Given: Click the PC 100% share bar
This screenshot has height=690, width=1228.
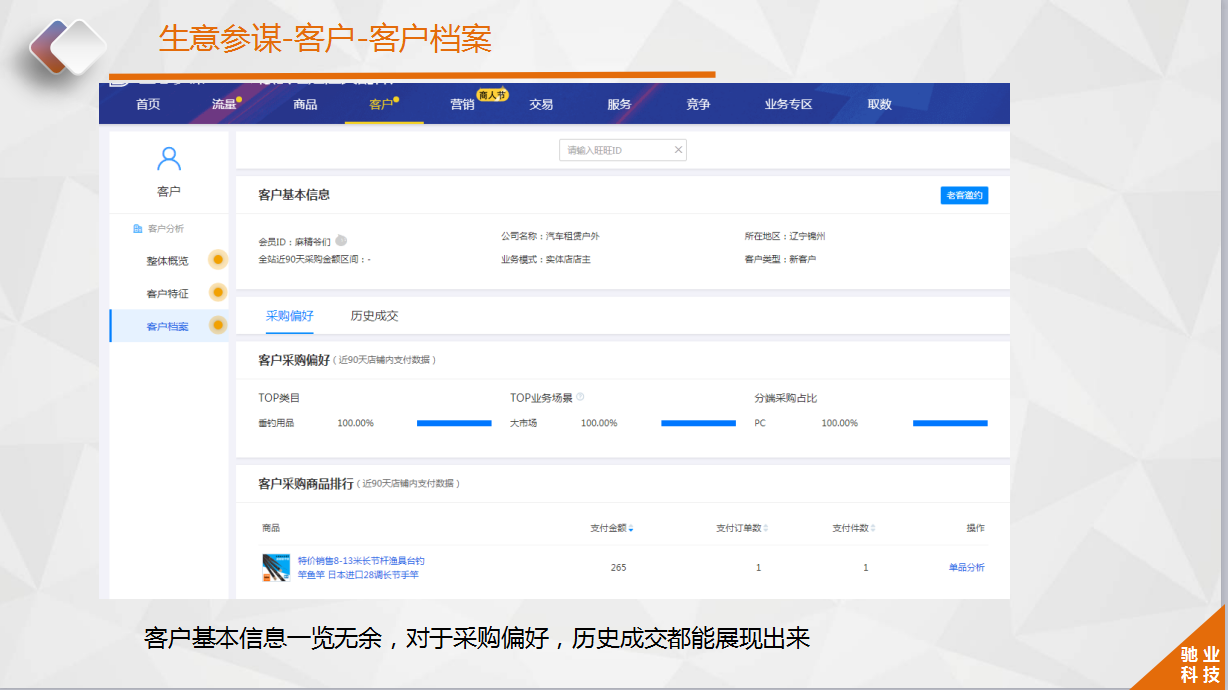Looking at the screenshot, I should tap(950, 423).
